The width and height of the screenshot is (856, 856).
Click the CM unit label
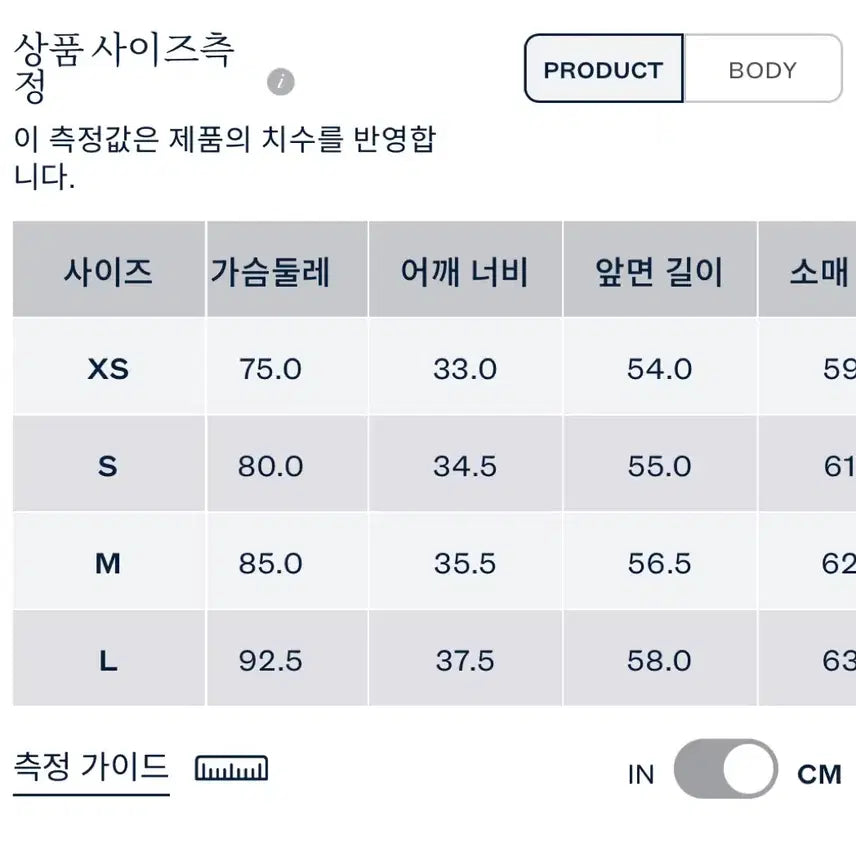[x=819, y=774]
